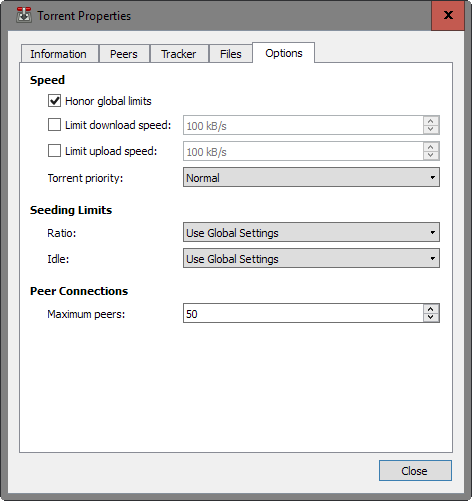472x501 pixels.
Task: Open the Idle seeding limit dropdown
Action: pos(311,258)
